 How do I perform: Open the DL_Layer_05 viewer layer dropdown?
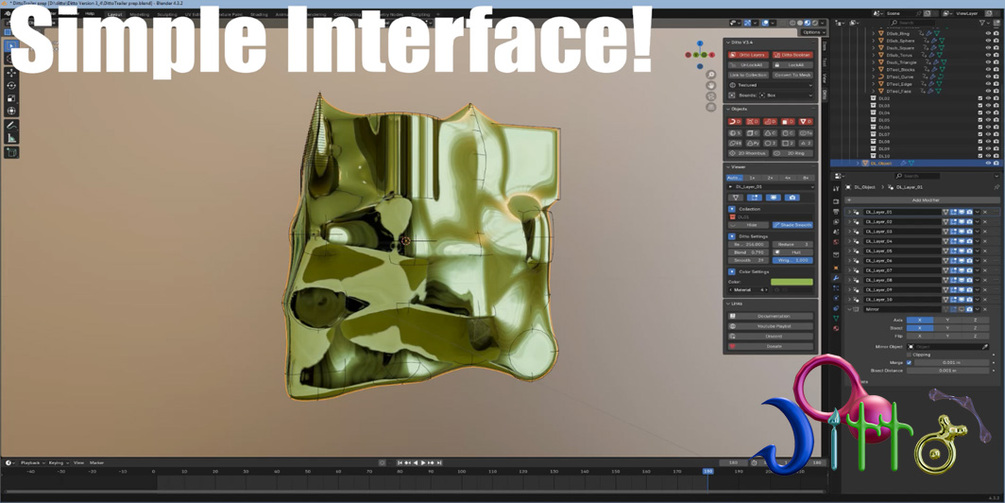click(x=771, y=187)
